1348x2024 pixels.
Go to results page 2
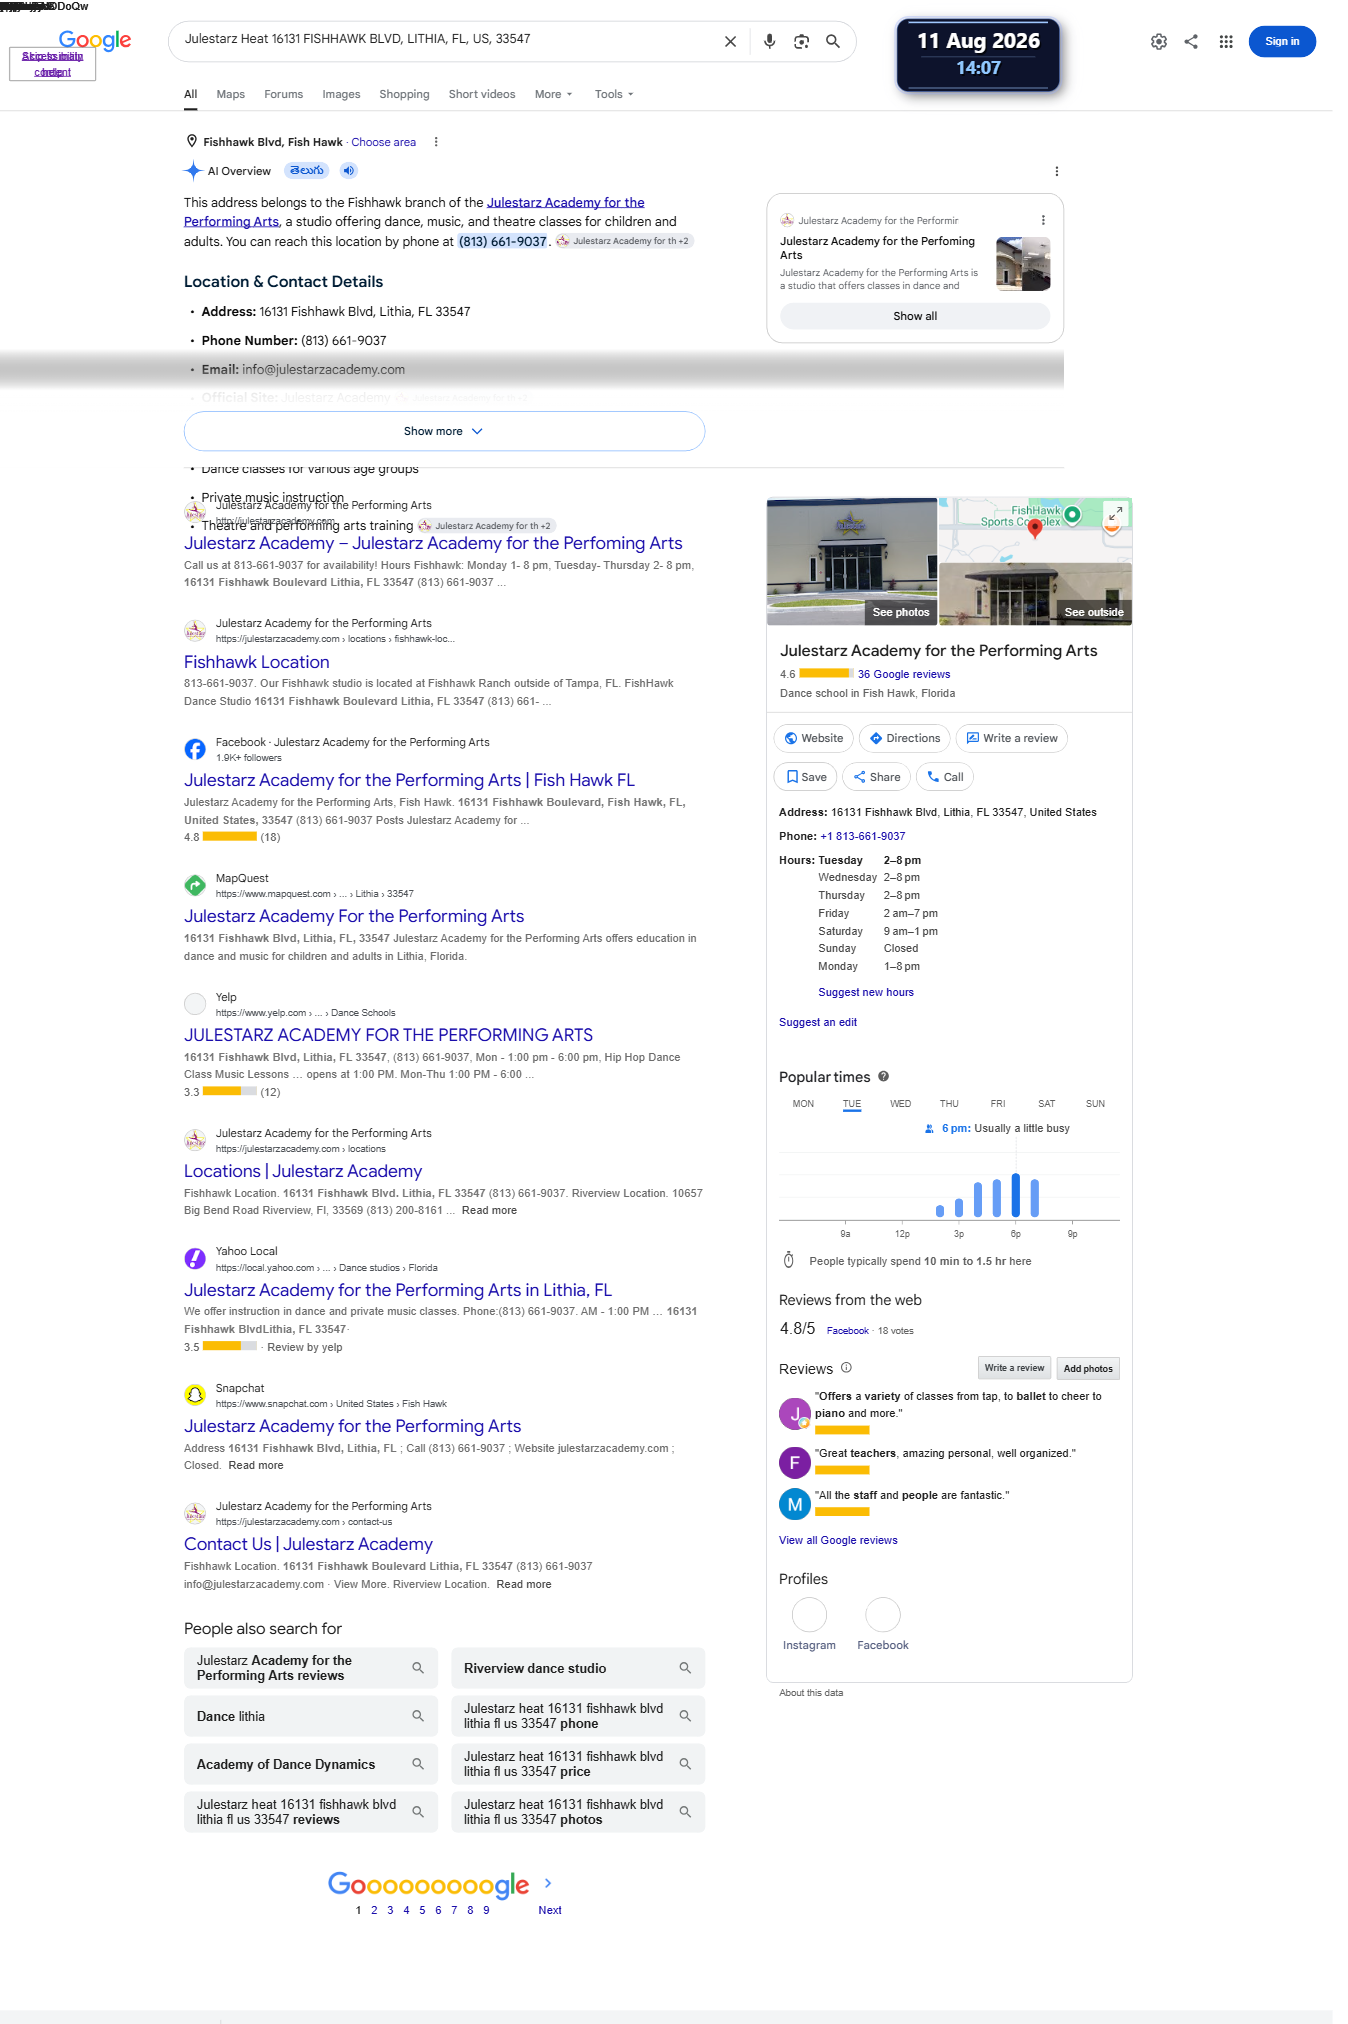[374, 1910]
